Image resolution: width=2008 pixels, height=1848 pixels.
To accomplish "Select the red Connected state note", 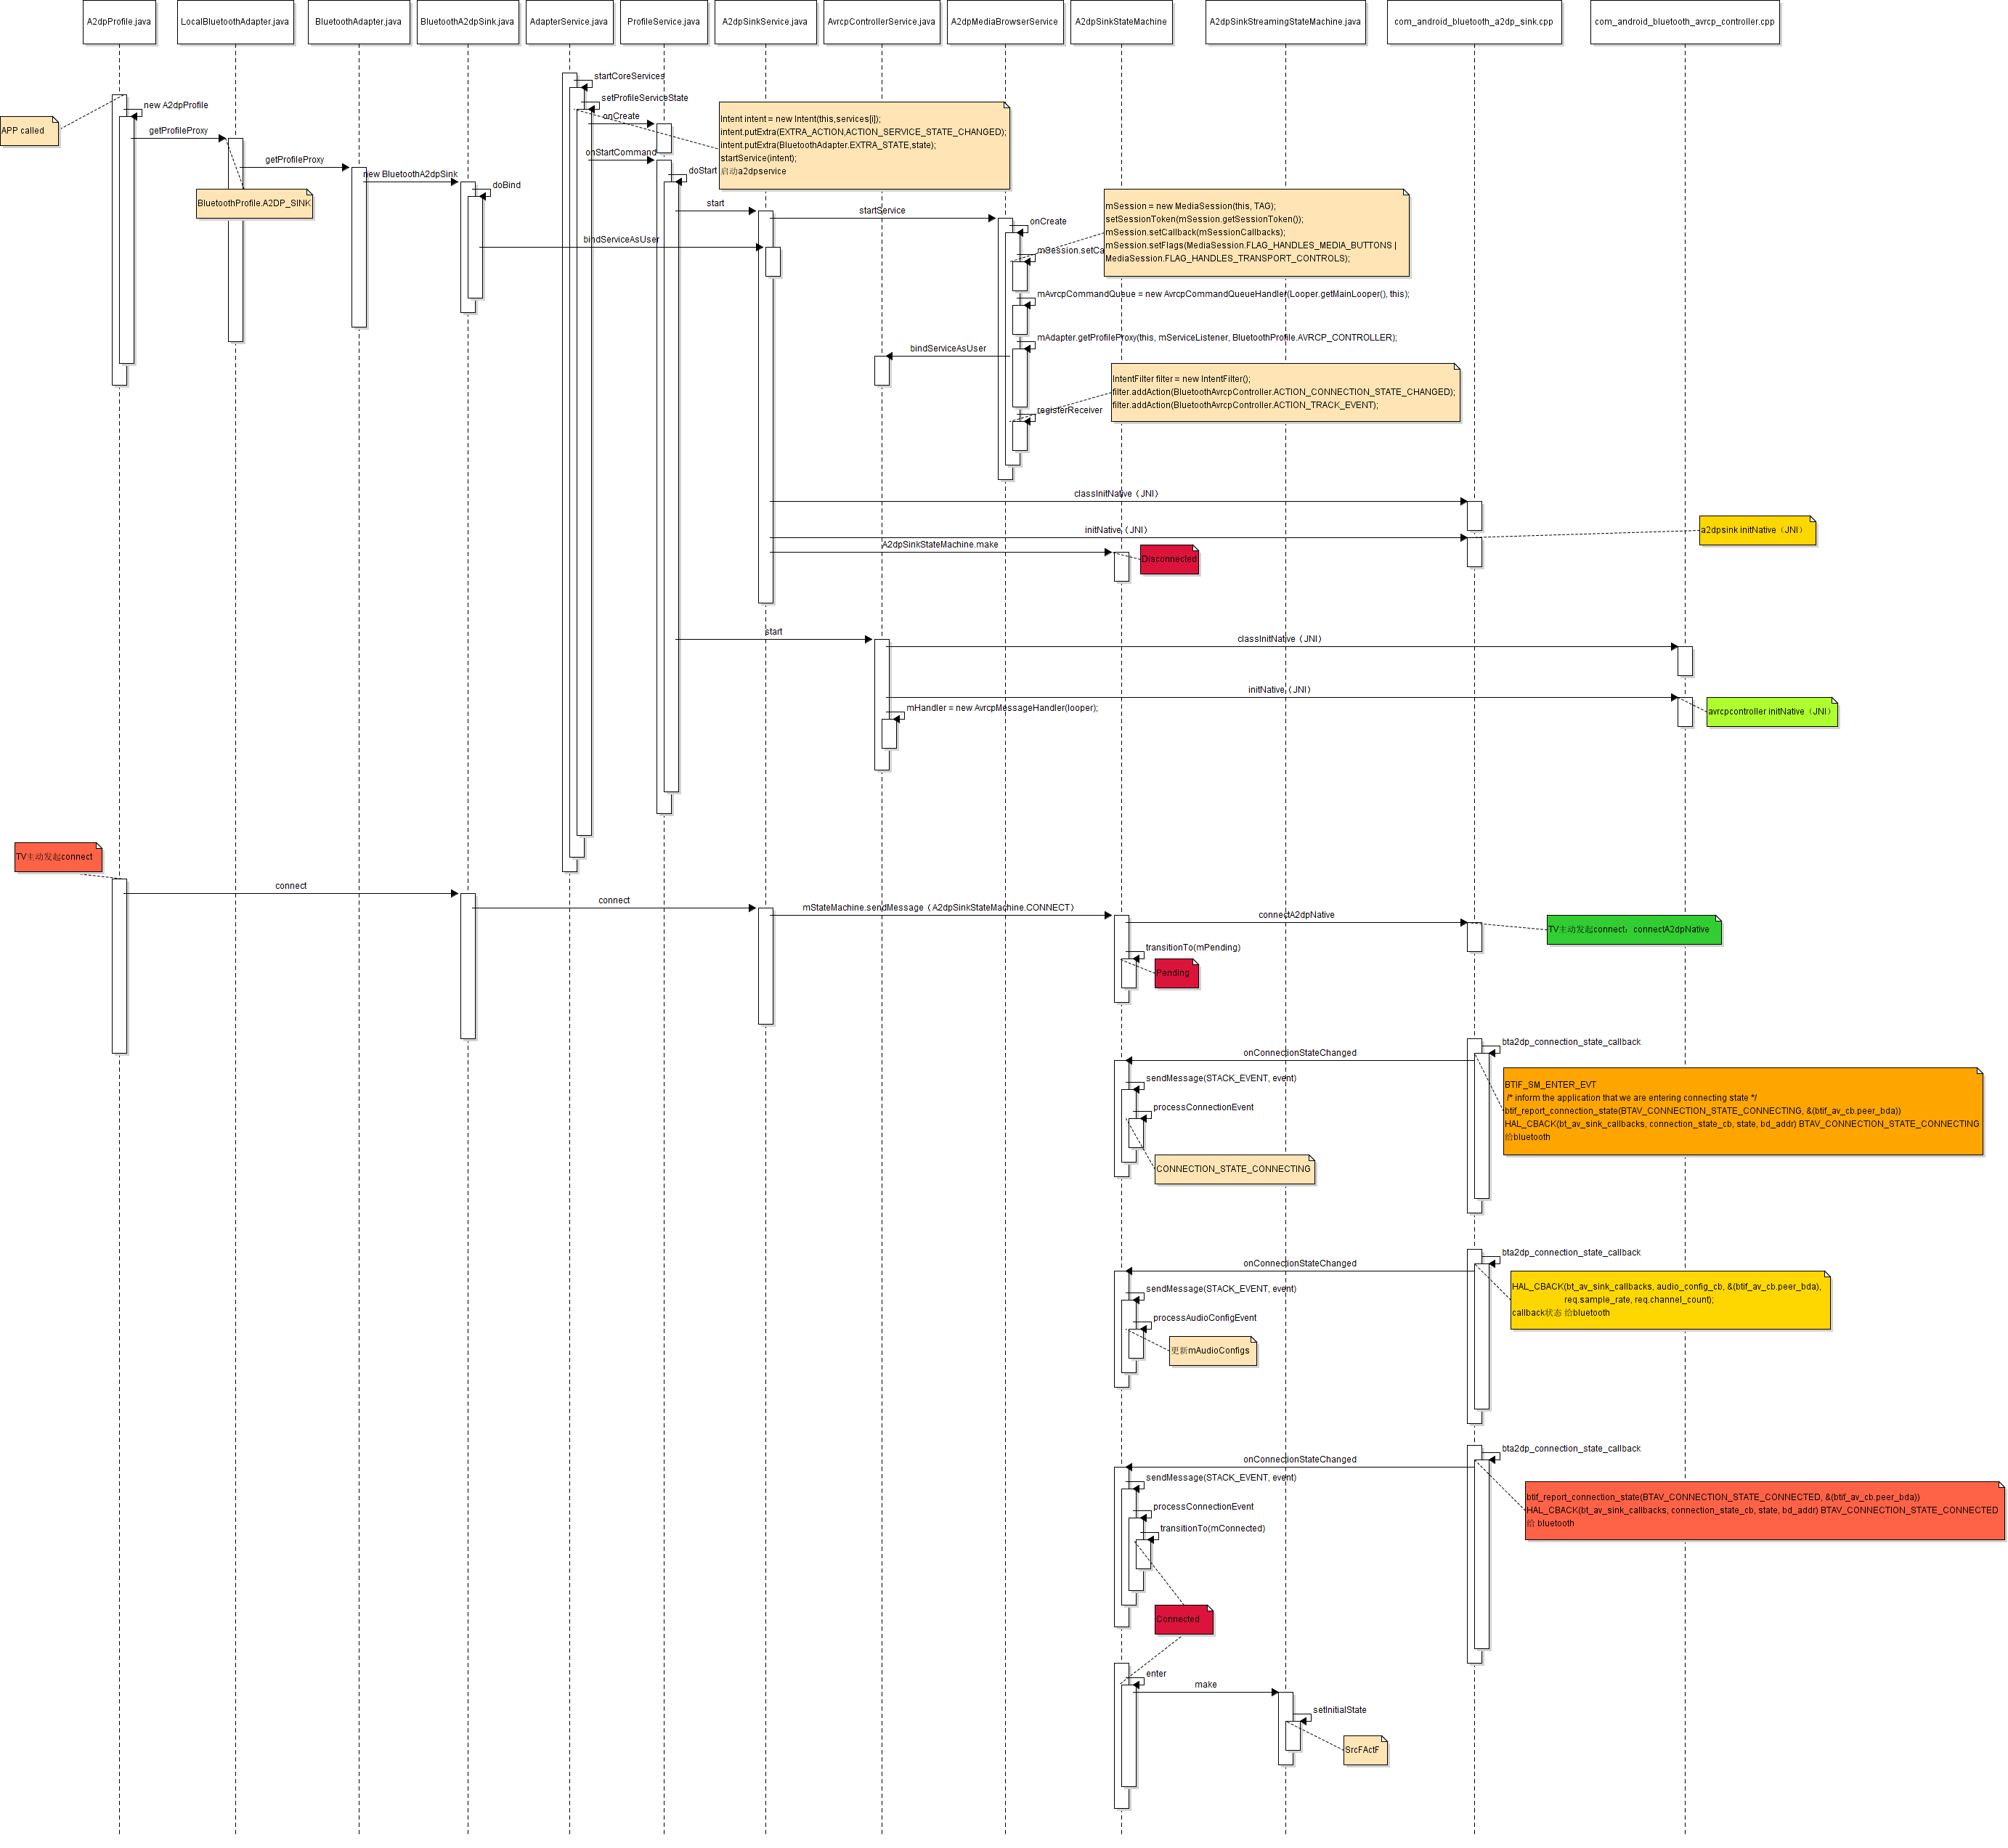I will coord(1183,1619).
